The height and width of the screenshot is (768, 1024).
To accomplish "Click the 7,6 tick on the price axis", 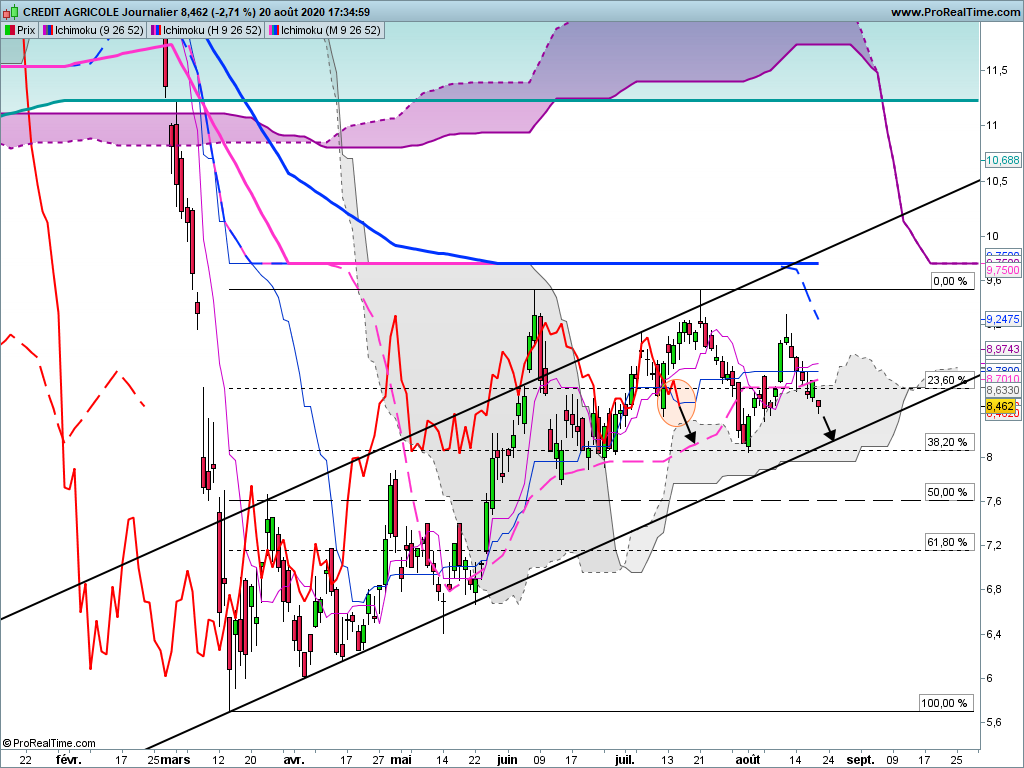I will 993,502.
